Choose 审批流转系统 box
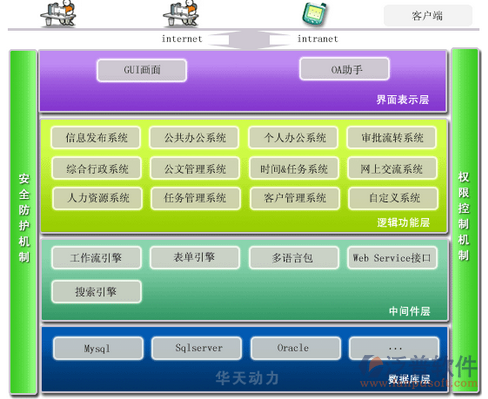 (392, 137)
